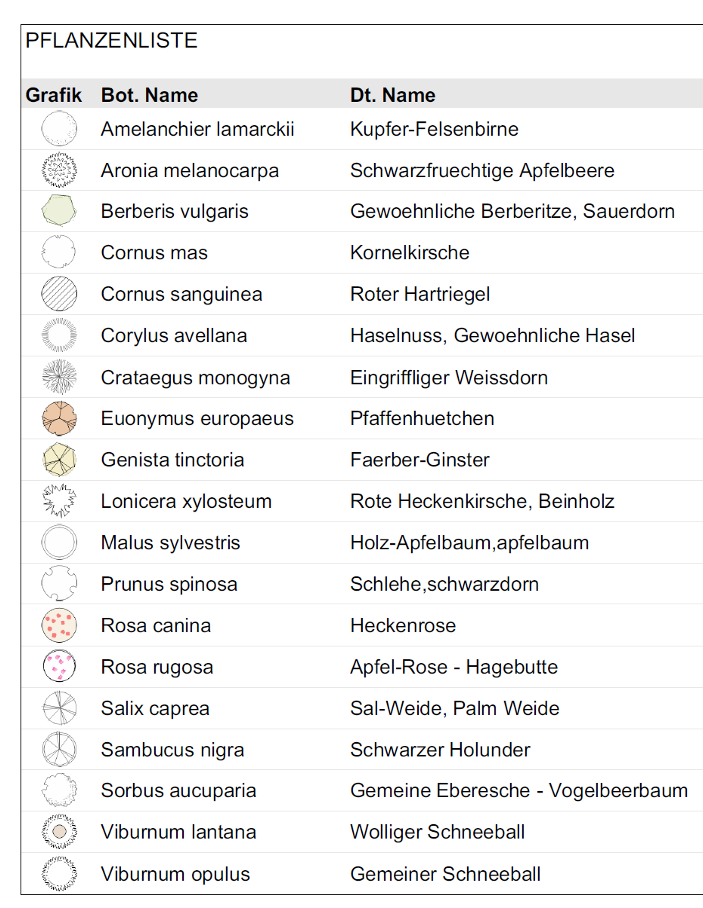Select the Kornelkirsche German name cell

coord(409,252)
